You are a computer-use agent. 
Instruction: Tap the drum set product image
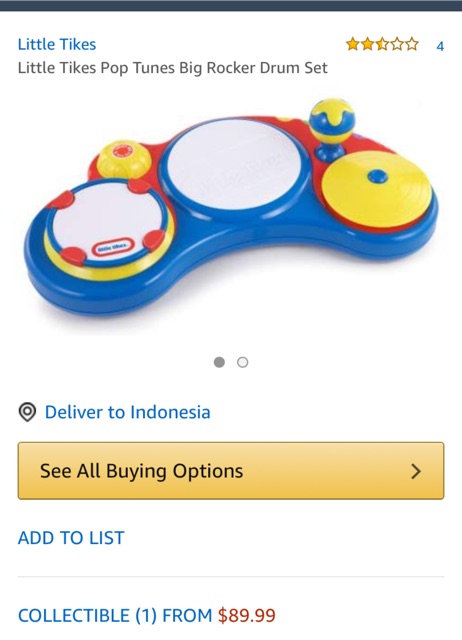point(231,209)
